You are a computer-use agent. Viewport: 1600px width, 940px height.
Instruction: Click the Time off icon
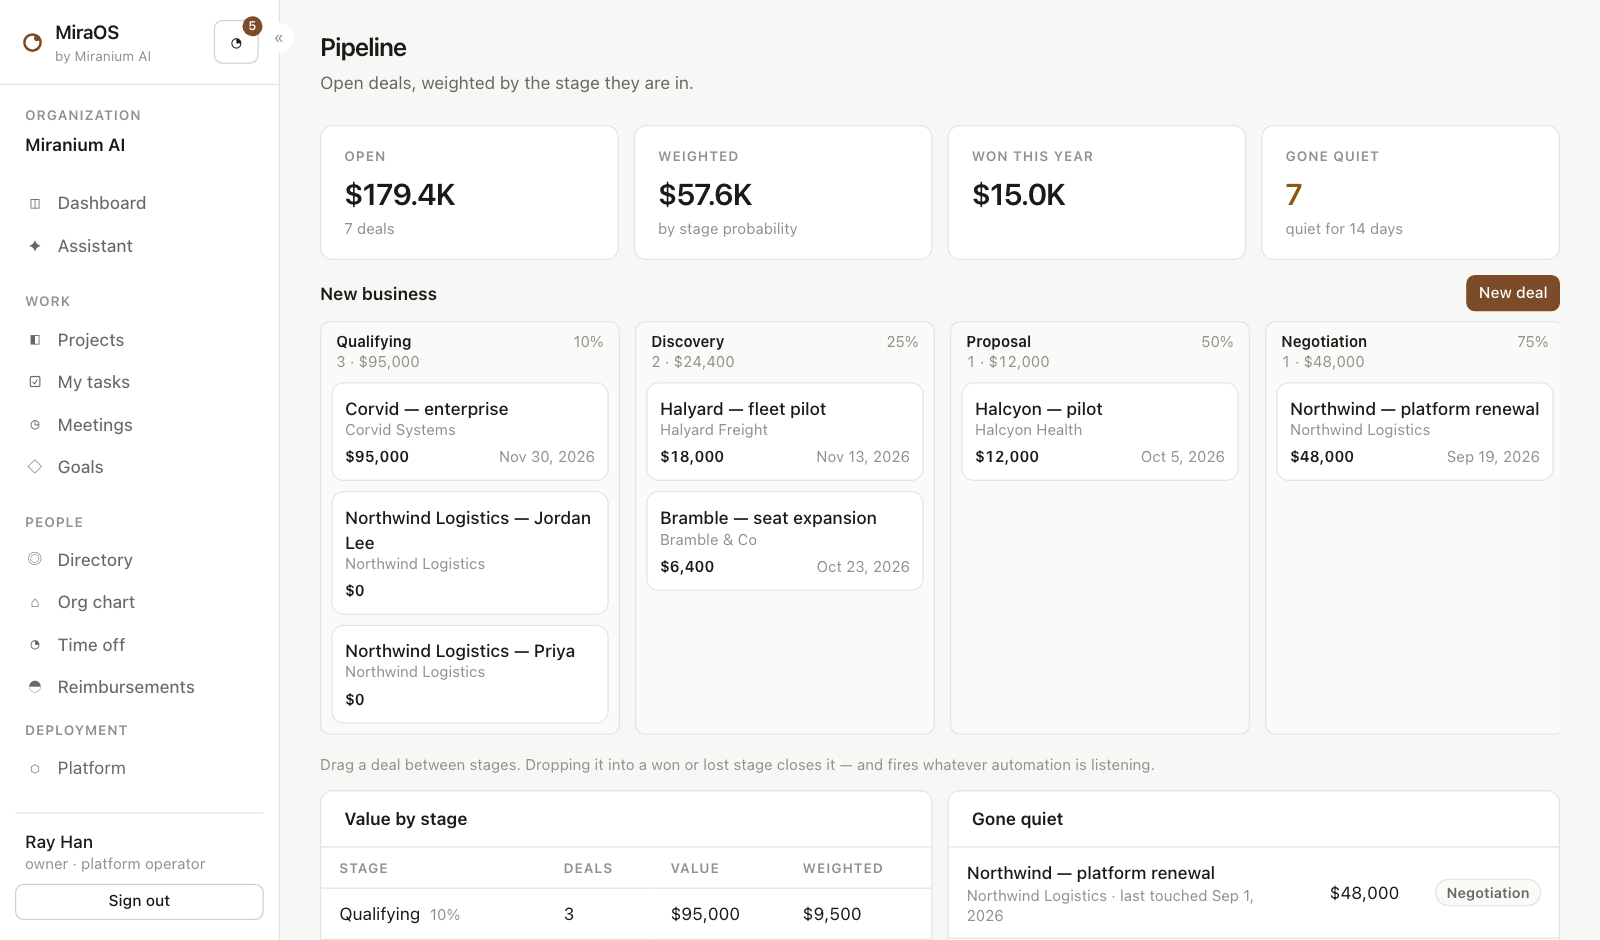coord(35,645)
